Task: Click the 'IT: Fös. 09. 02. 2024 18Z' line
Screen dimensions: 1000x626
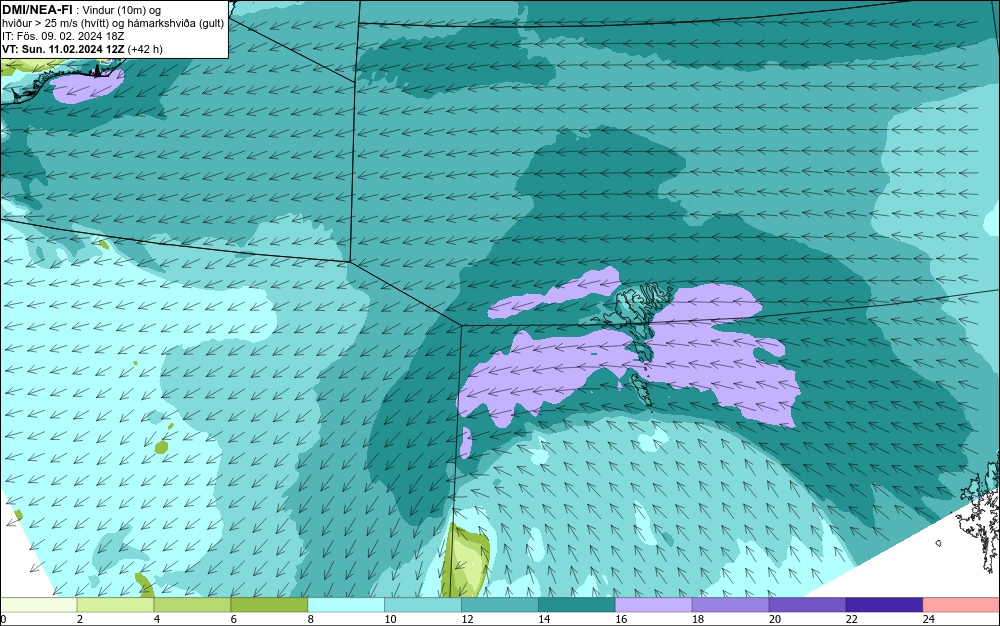Action: (x=63, y=36)
